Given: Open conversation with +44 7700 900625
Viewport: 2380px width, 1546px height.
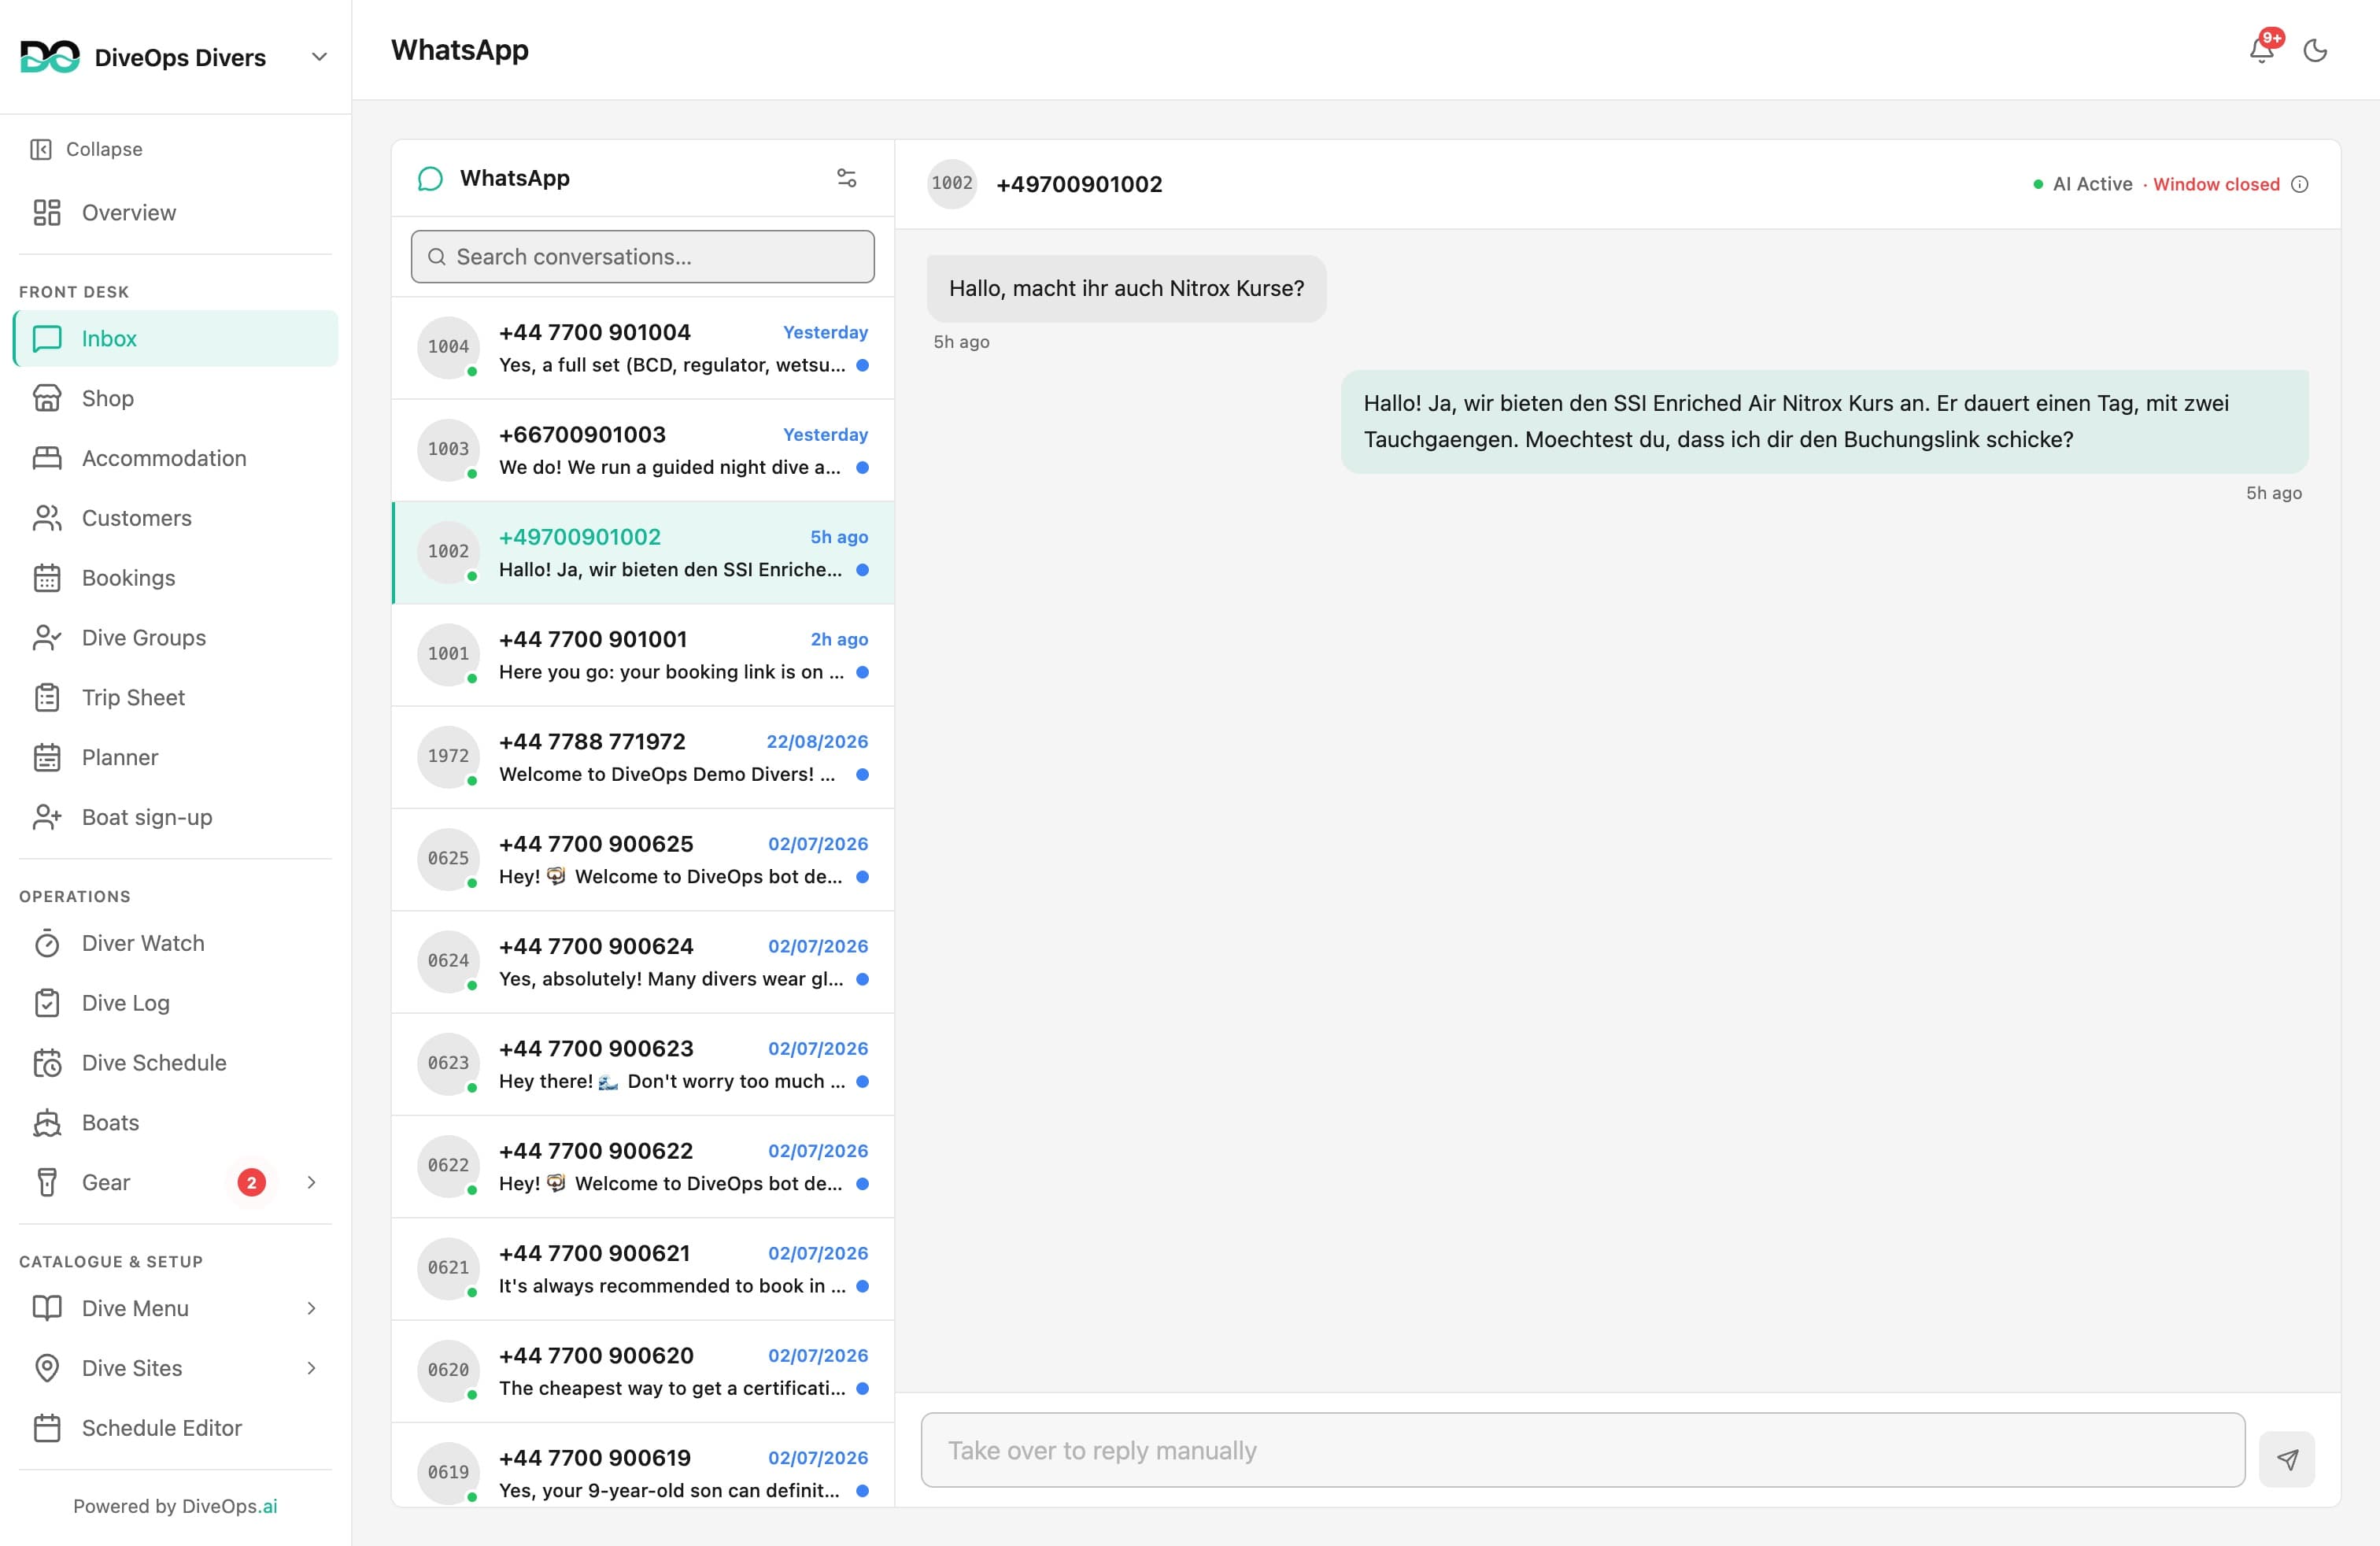Looking at the screenshot, I should 643,860.
